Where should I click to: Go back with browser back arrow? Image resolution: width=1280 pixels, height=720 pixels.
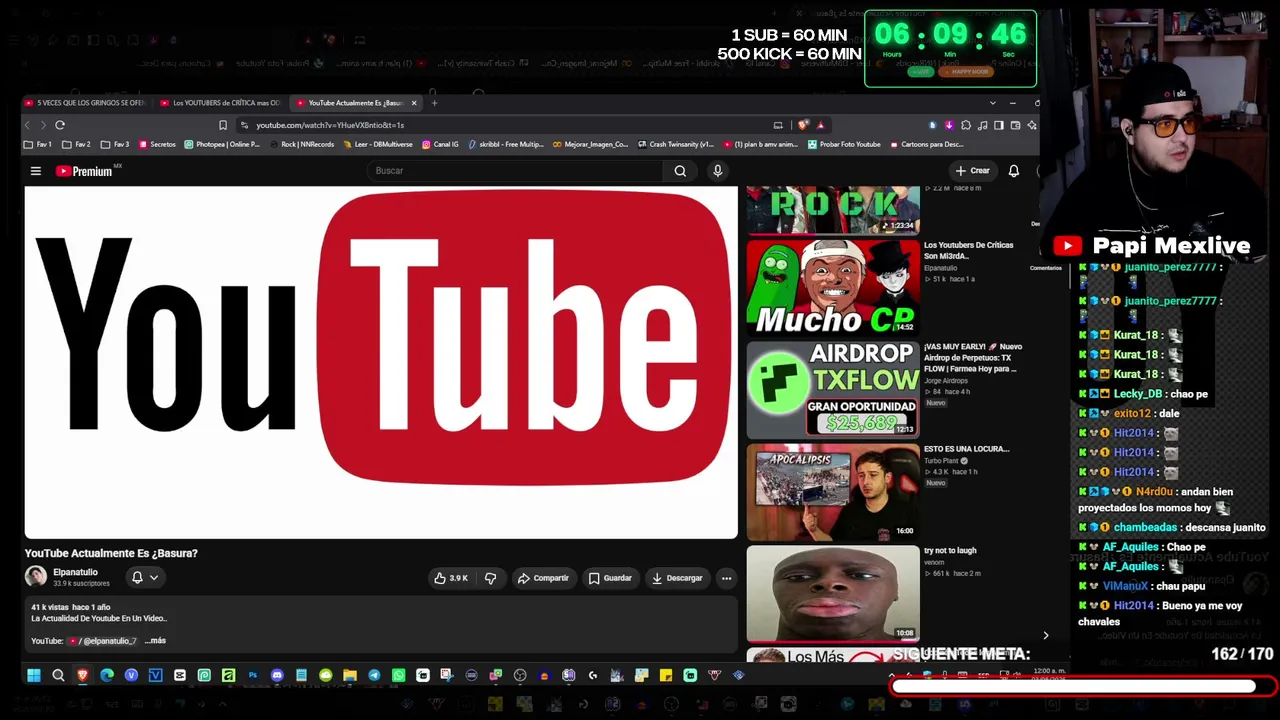(28, 125)
